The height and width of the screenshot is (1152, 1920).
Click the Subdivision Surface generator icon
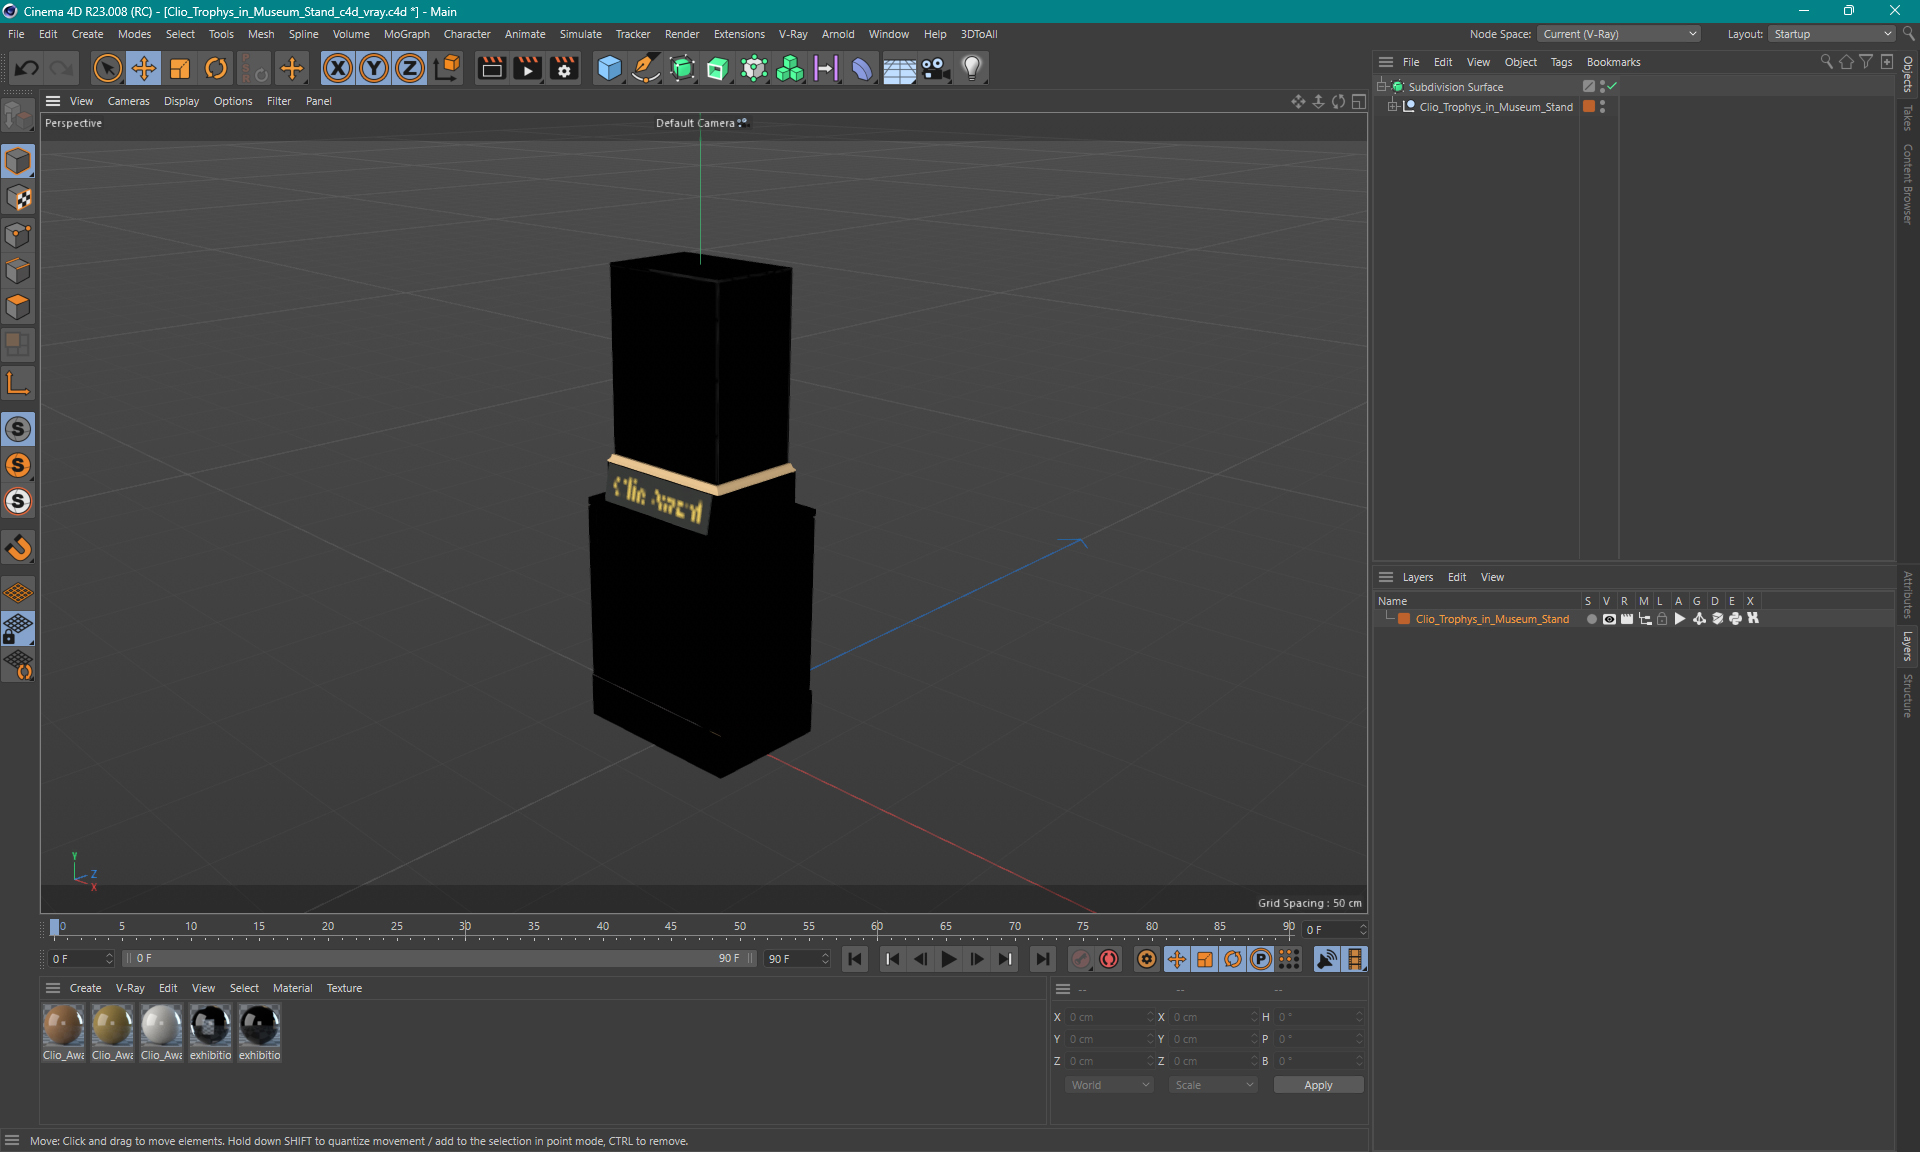click(x=682, y=68)
